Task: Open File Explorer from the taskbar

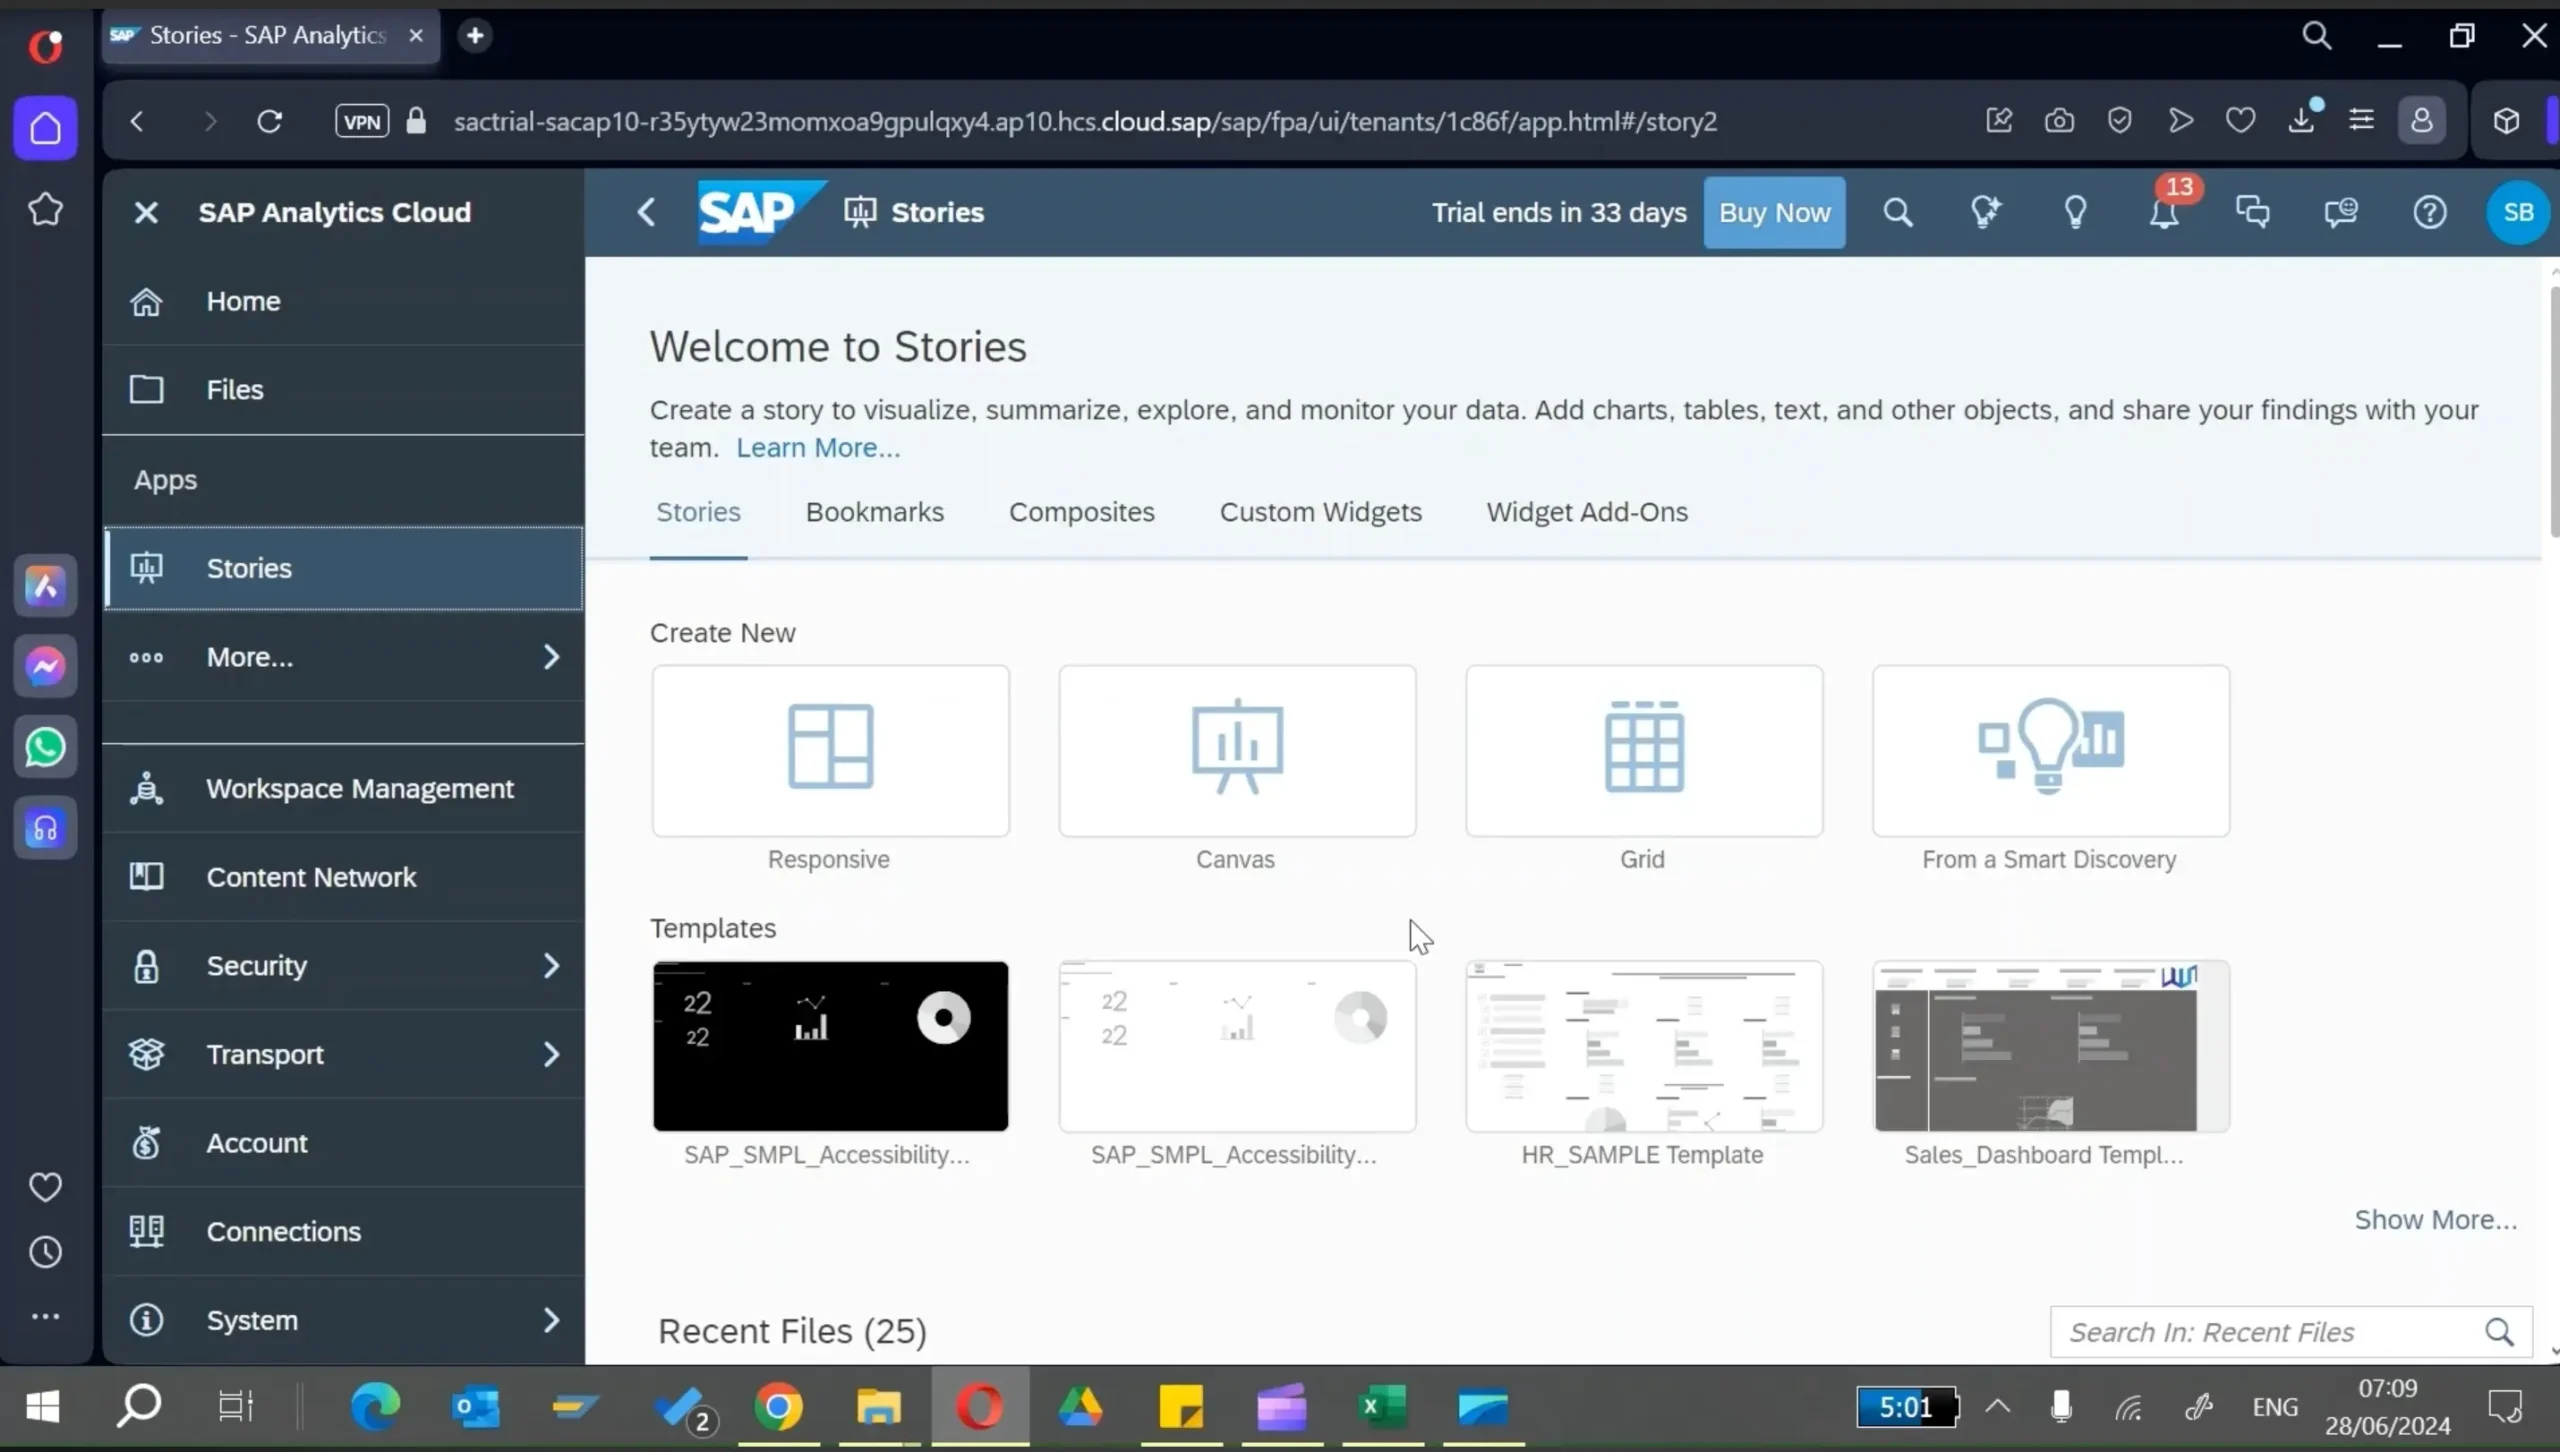Action: coord(878,1407)
